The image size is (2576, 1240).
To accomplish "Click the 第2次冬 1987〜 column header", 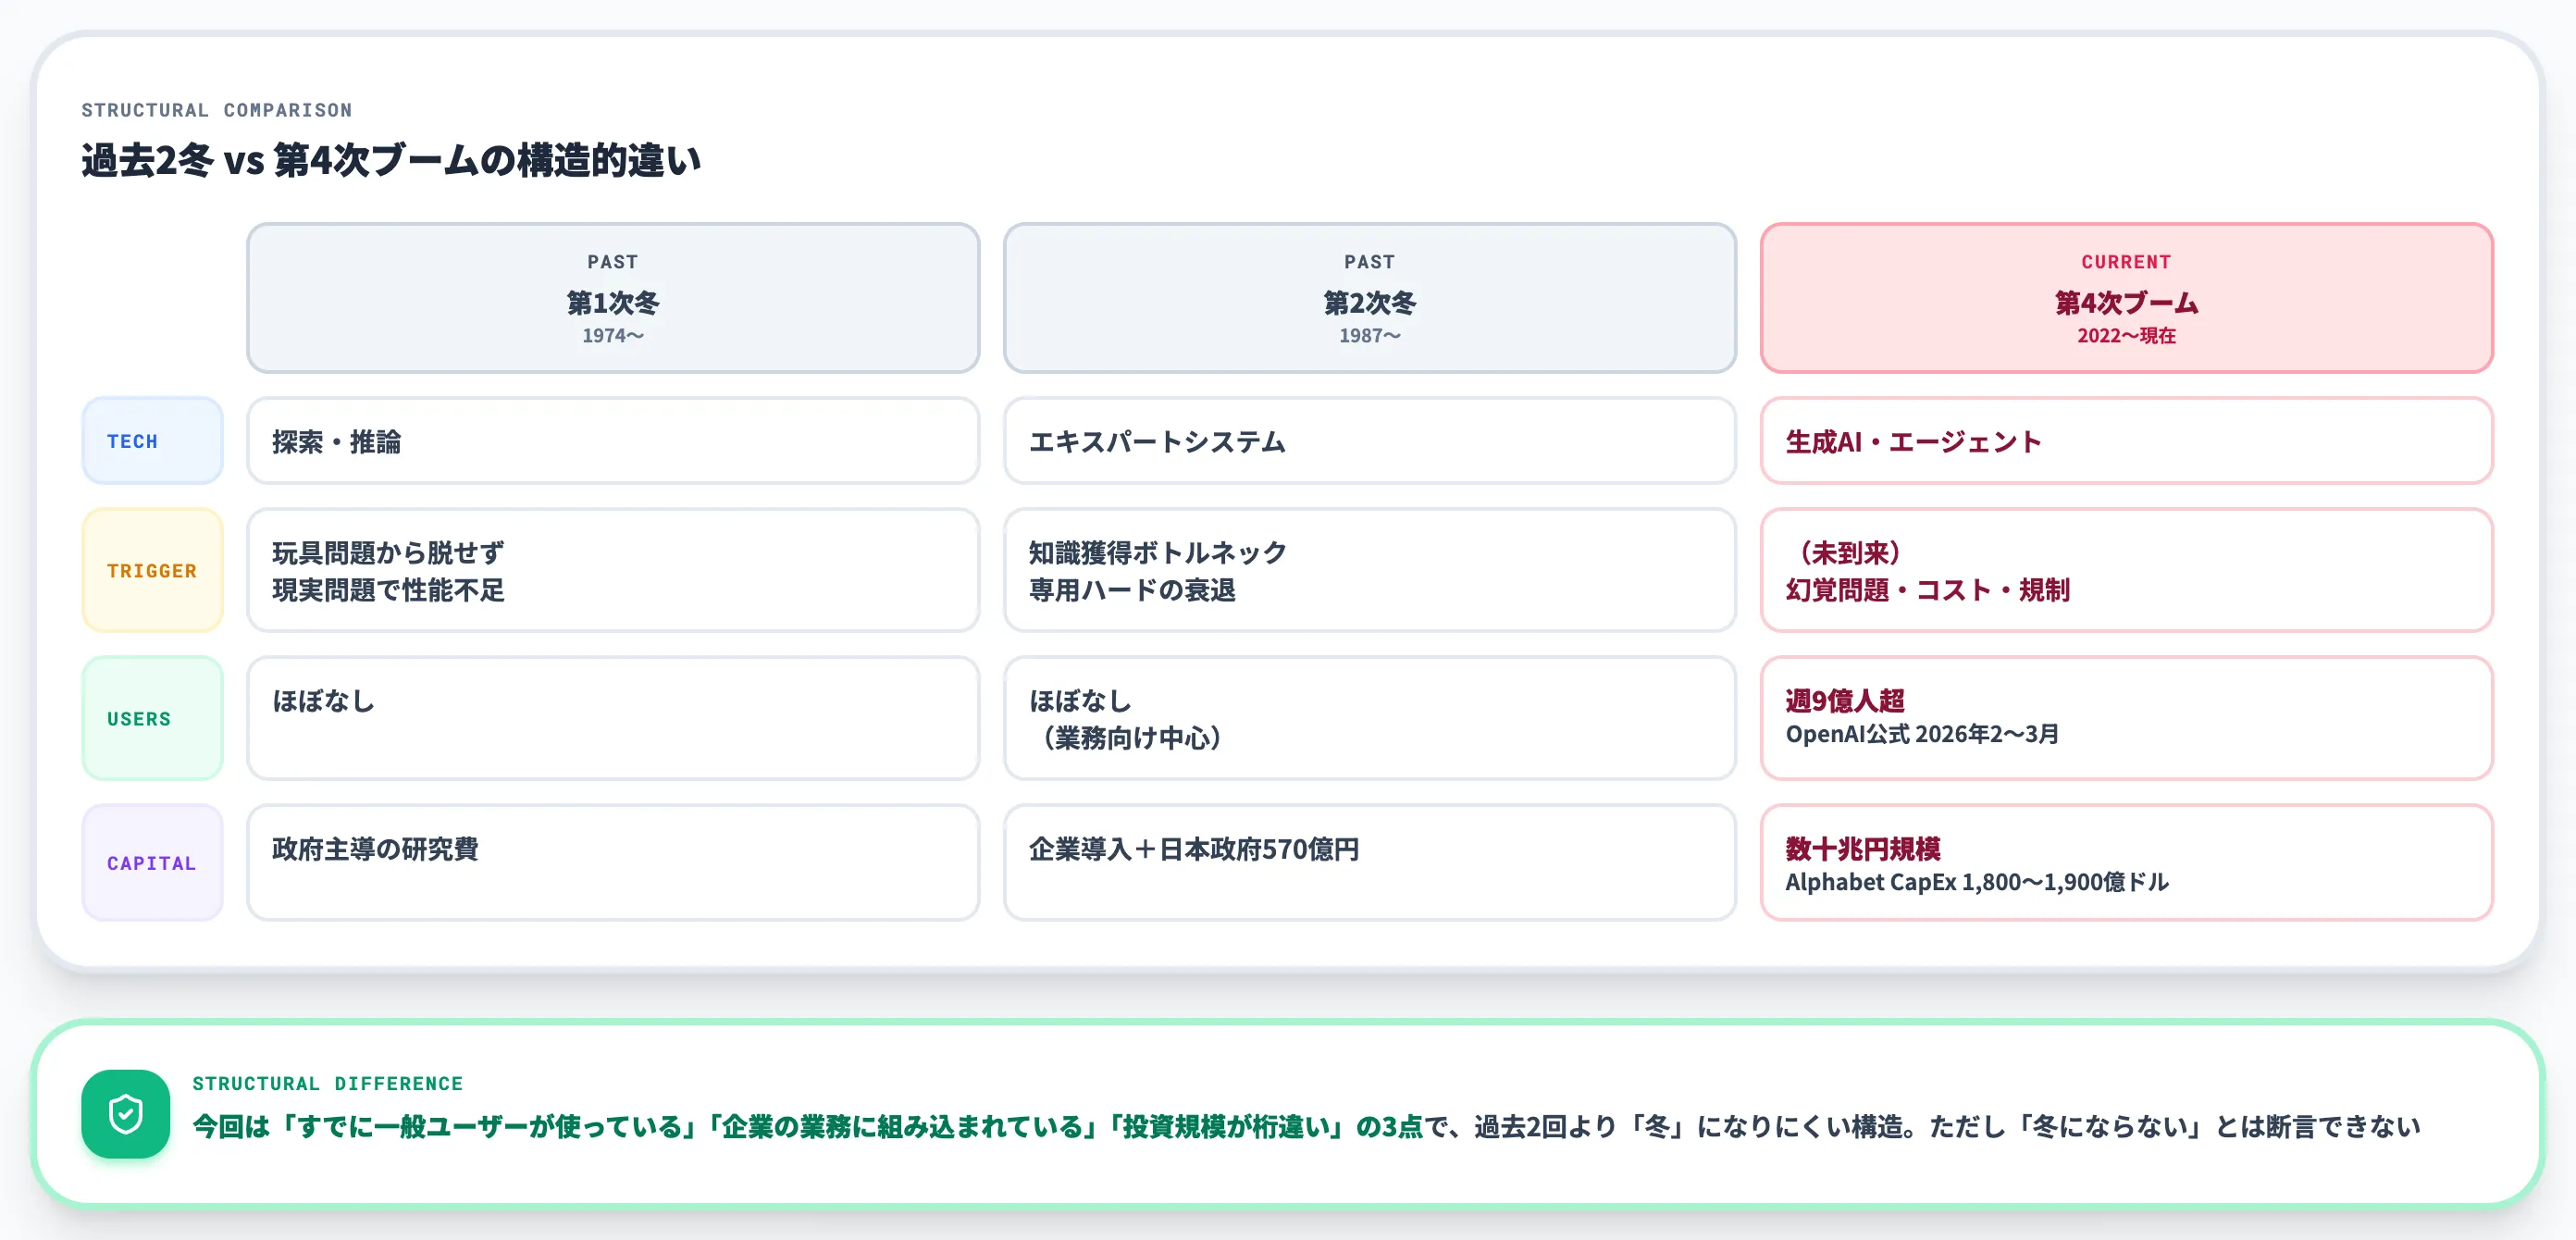I will point(1370,298).
